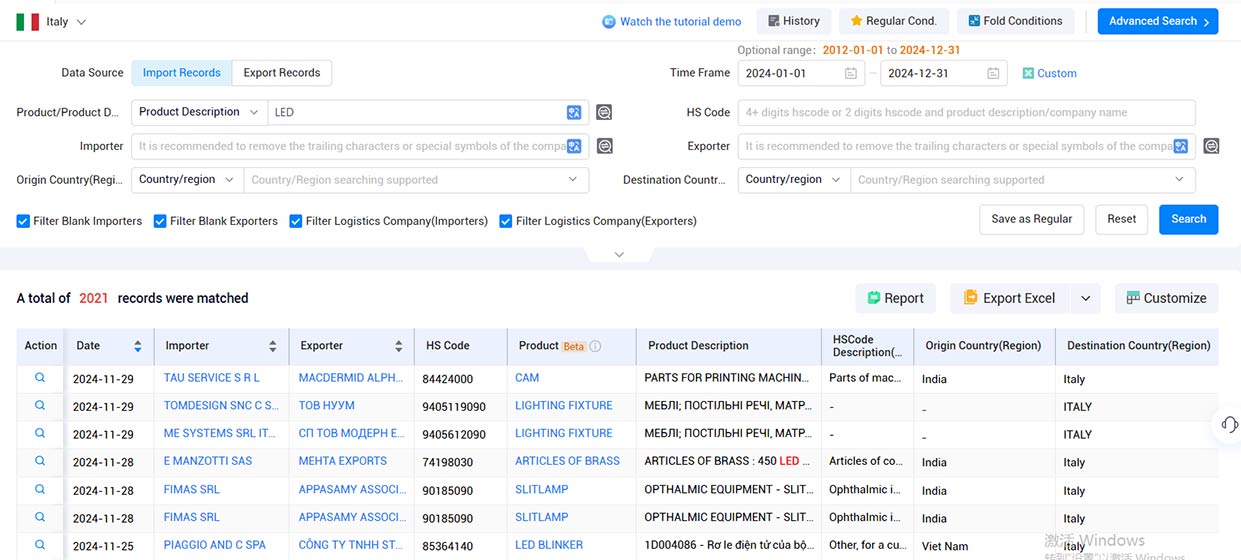Click translate icon in Exporter field
The image size is (1241, 560).
tap(1181, 146)
